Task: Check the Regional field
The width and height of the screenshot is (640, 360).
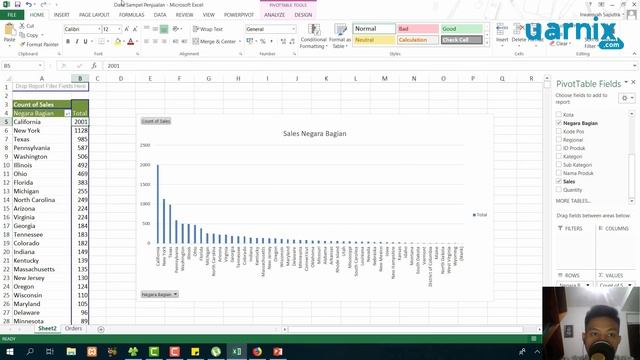Action: tap(559, 140)
